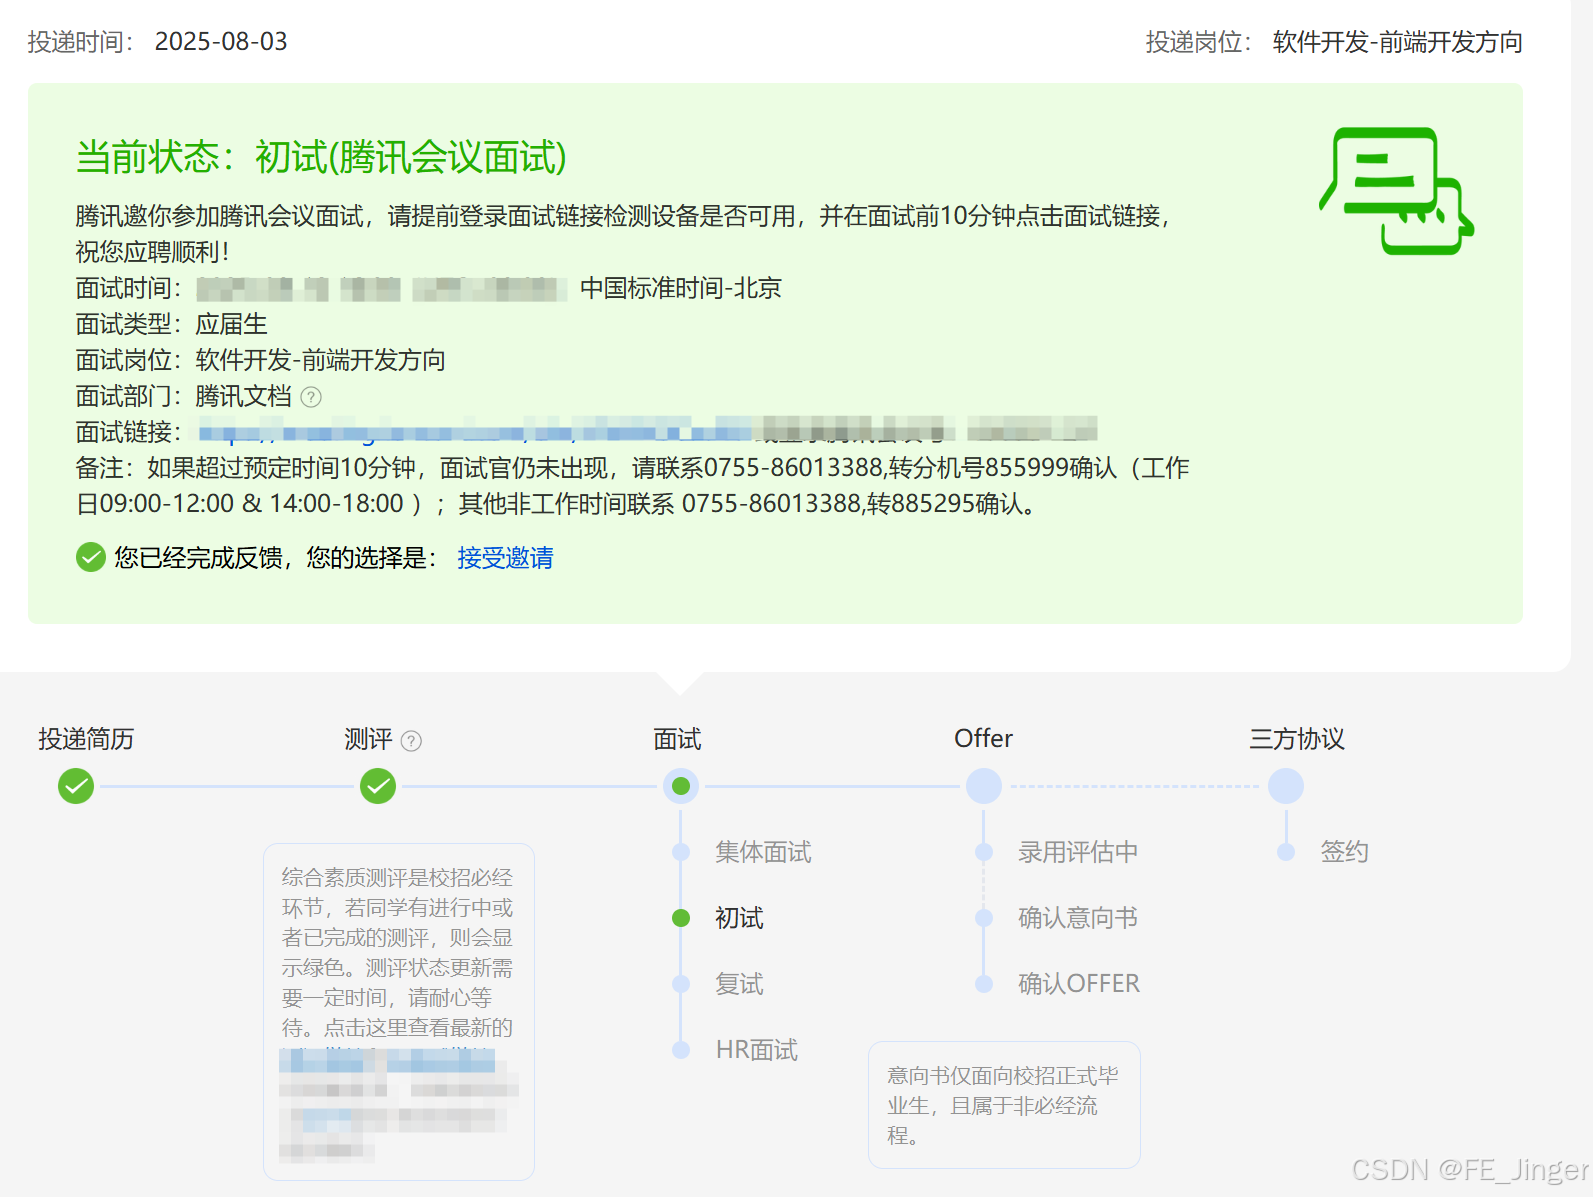The width and height of the screenshot is (1593, 1197).
Task: Click 软件开发-前端开发方向 in the page header
Action: coord(1398,42)
